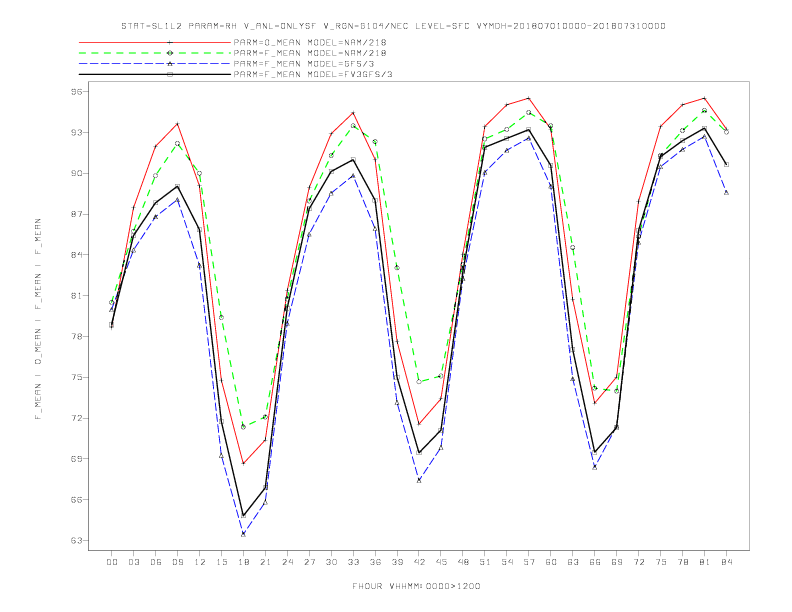
Task: Click x-axis forecast hour label 75
Action: pyautogui.click(x=661, y=562)
